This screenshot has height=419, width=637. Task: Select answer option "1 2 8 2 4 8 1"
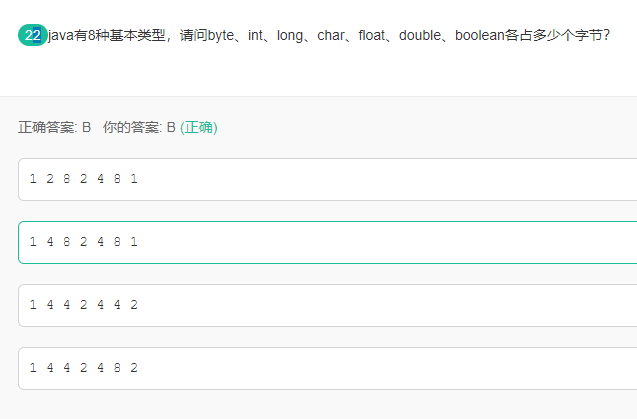[327, 179]
